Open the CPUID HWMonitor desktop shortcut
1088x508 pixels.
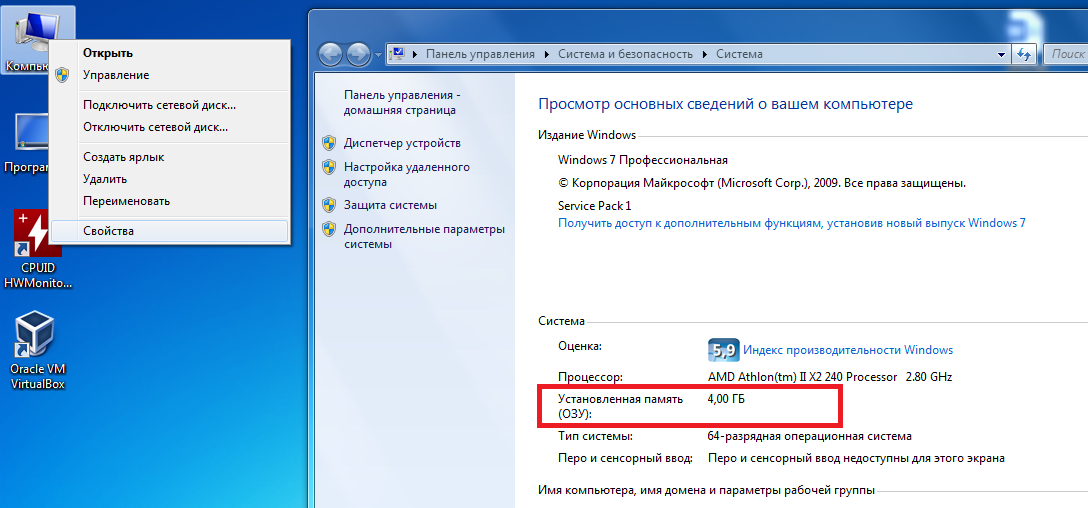[x=37, y=250]
